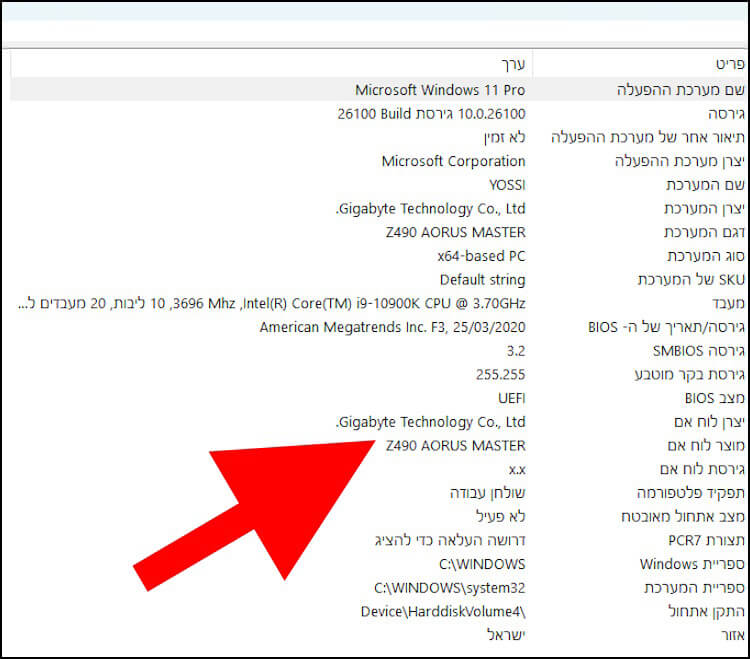Select the 'מצב אתחול מאובטח' label

(683, 517)
